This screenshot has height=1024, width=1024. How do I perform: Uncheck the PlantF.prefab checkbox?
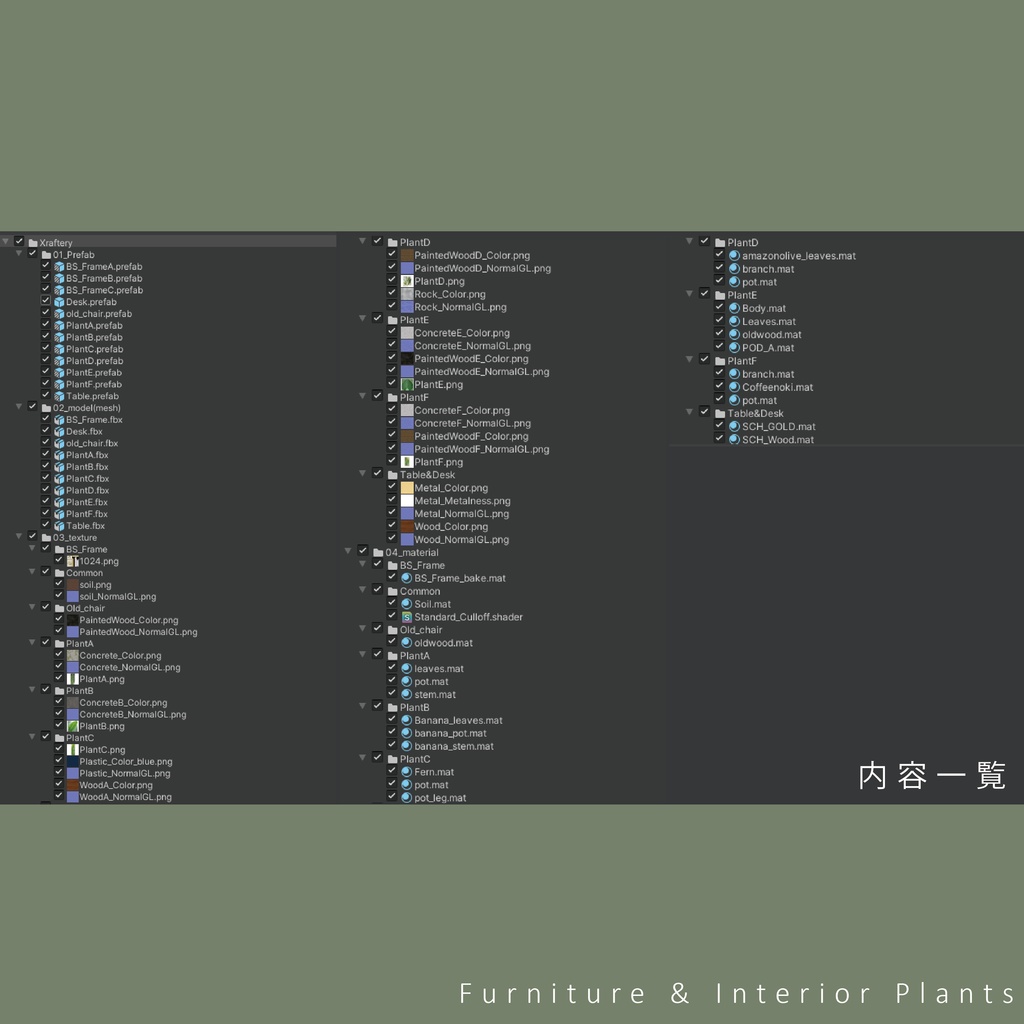[x=46, y=383]
